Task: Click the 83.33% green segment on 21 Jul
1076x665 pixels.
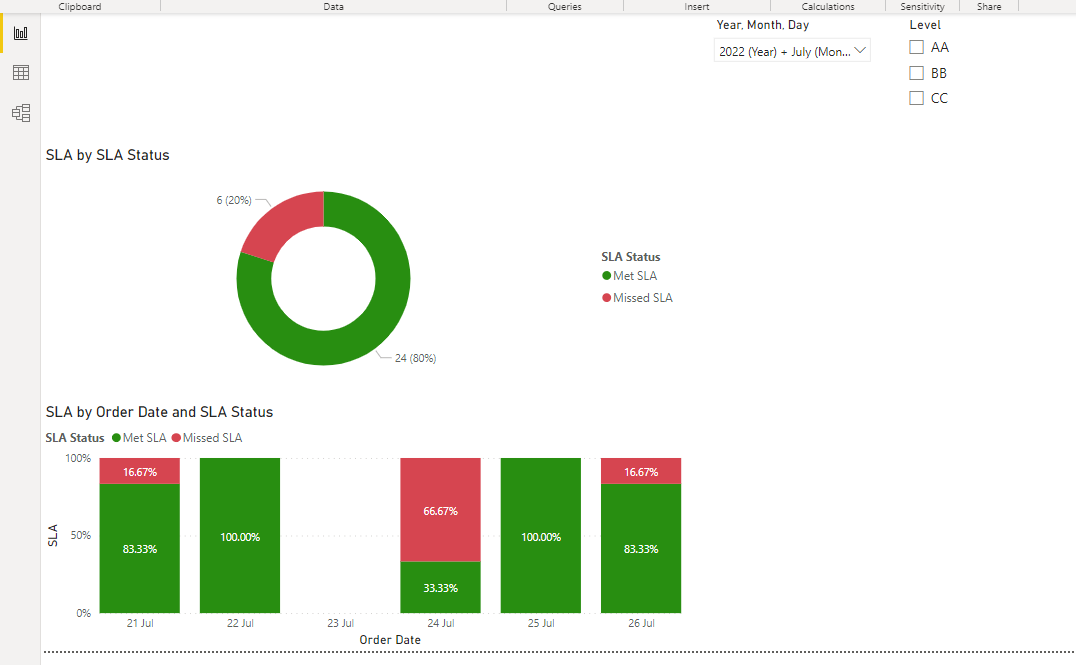Action: pos(140,548)
